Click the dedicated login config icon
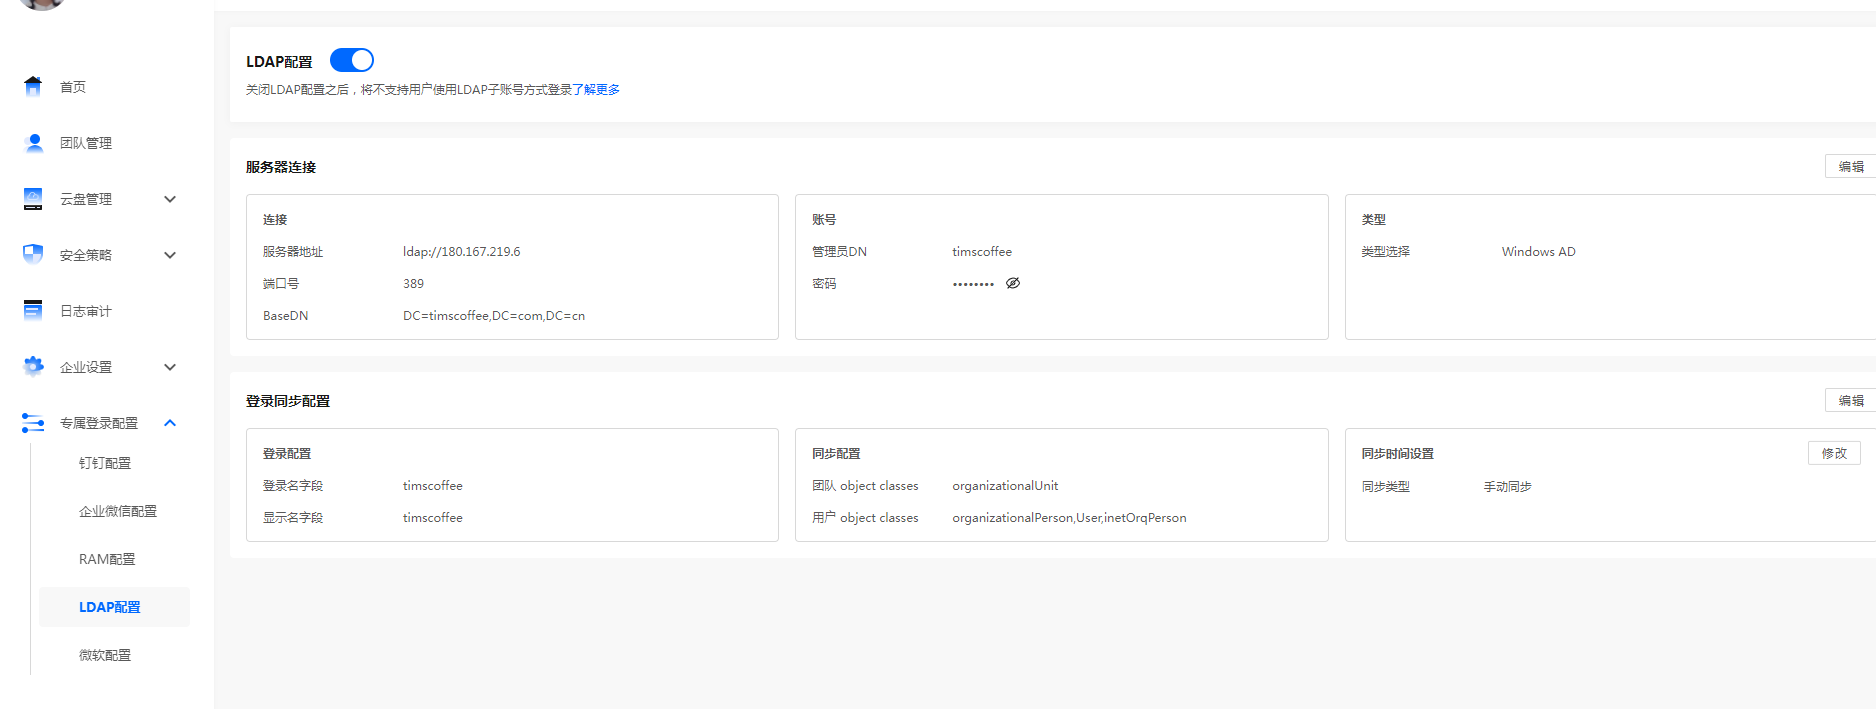 tap(33, 423)
